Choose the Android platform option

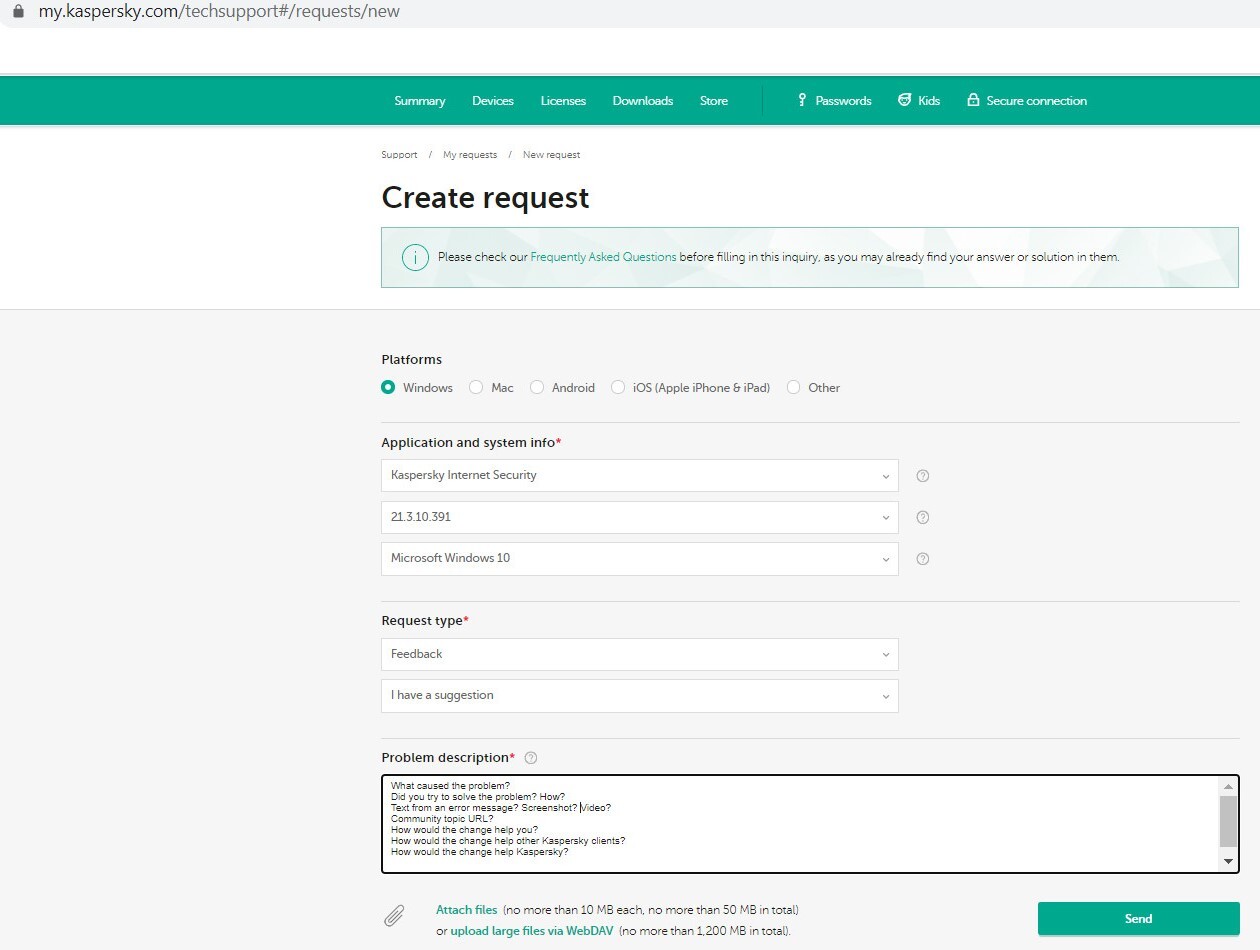tap(537, 388)
